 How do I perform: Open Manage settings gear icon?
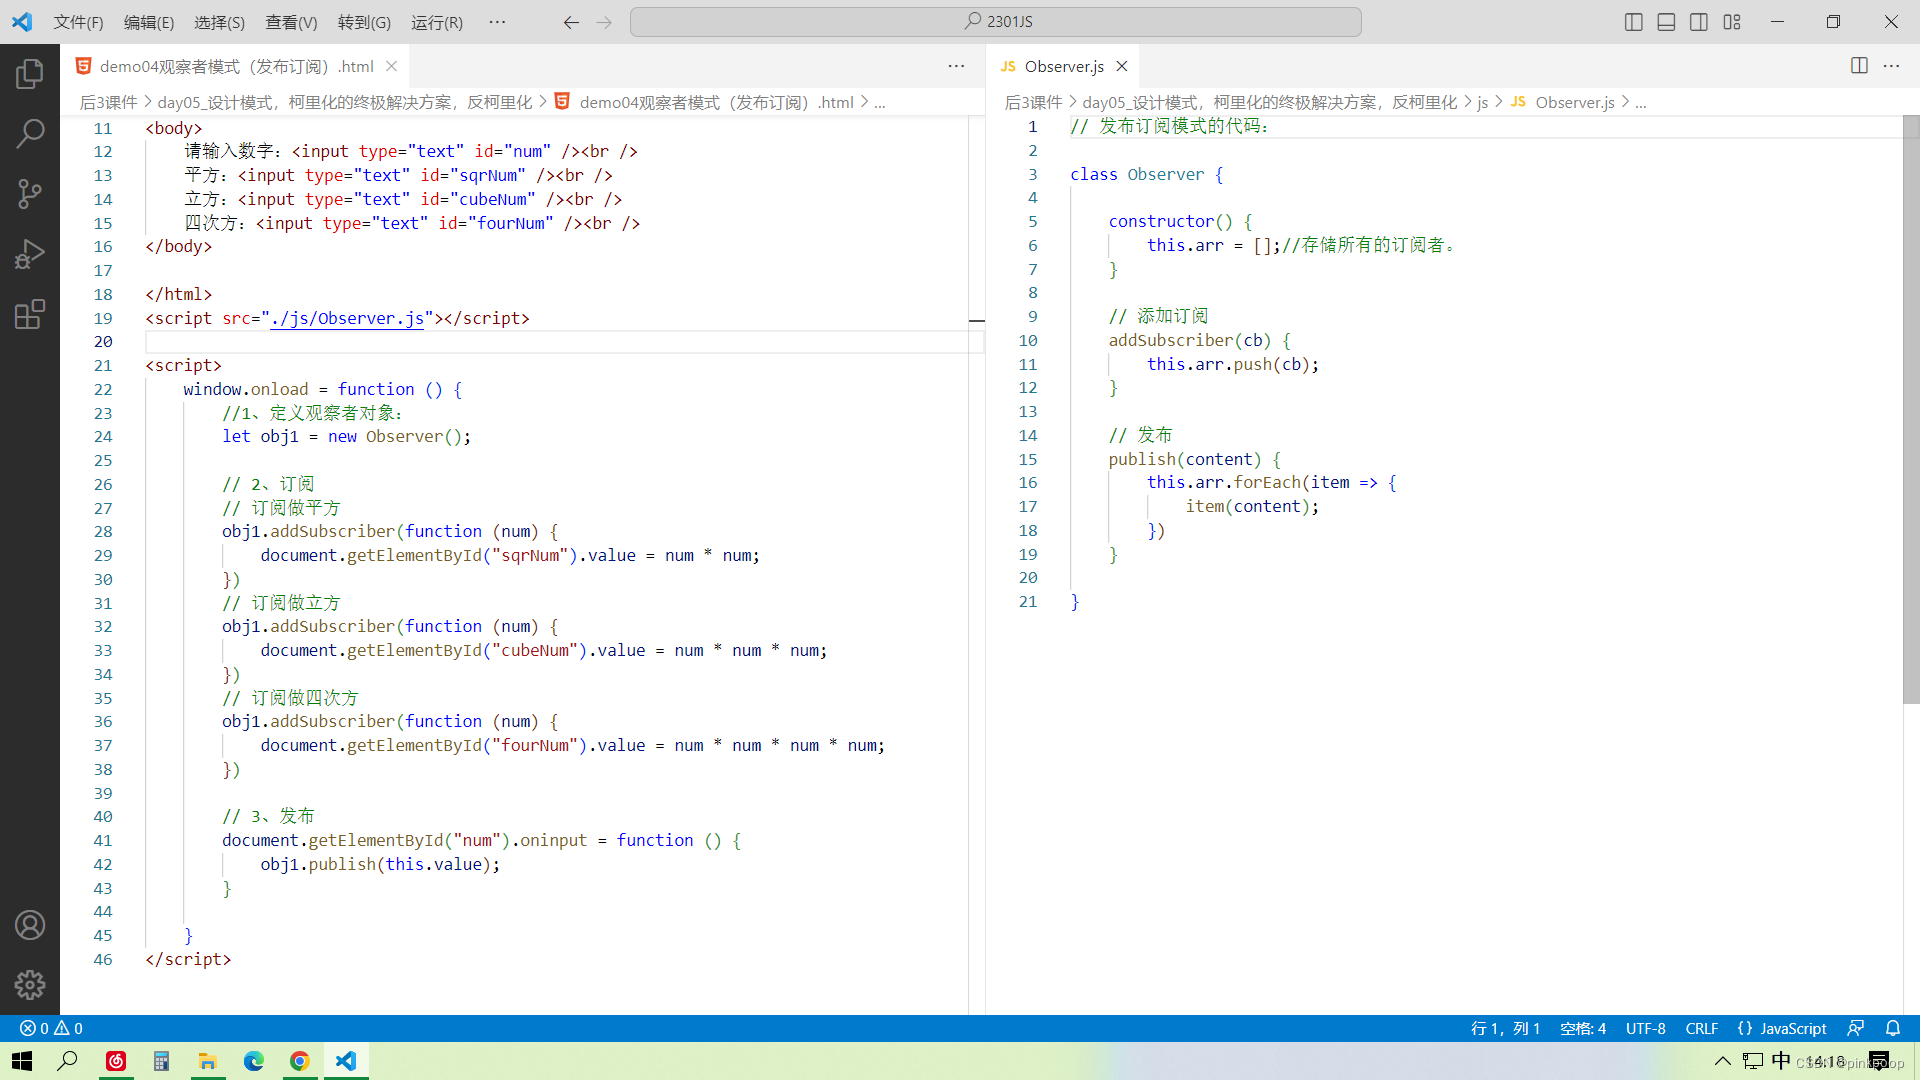(30, 985)
